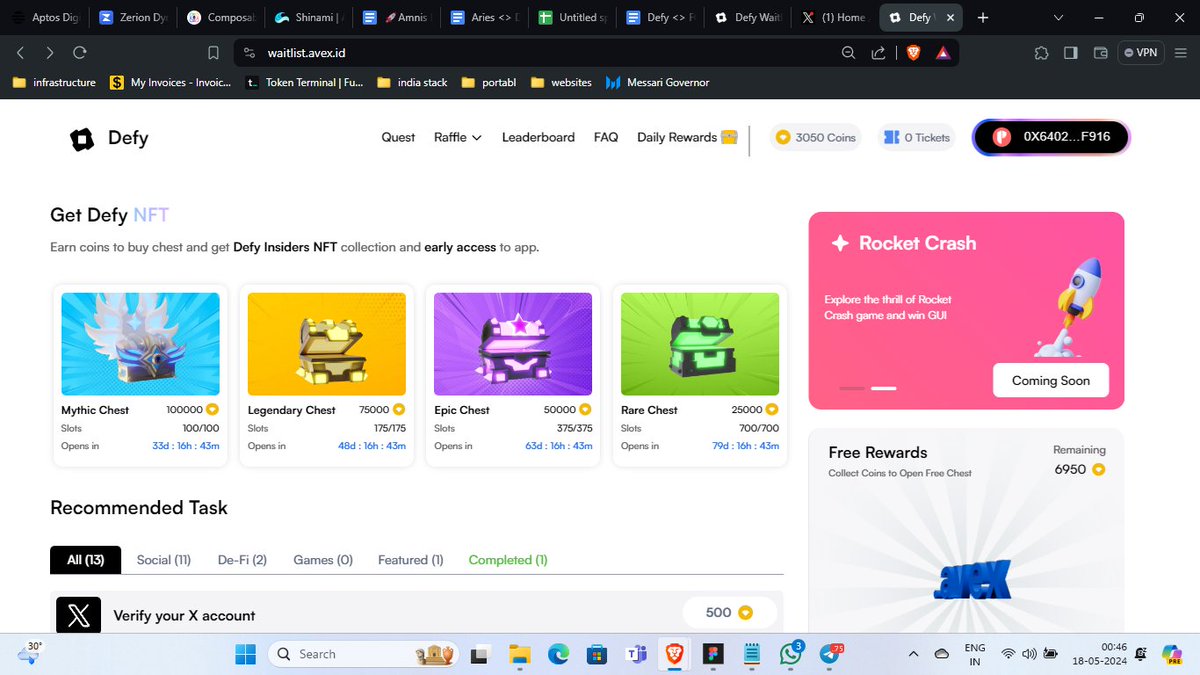Select the Epic Chest image
This screenshot has height=675, width=1200.
(513, 343)
